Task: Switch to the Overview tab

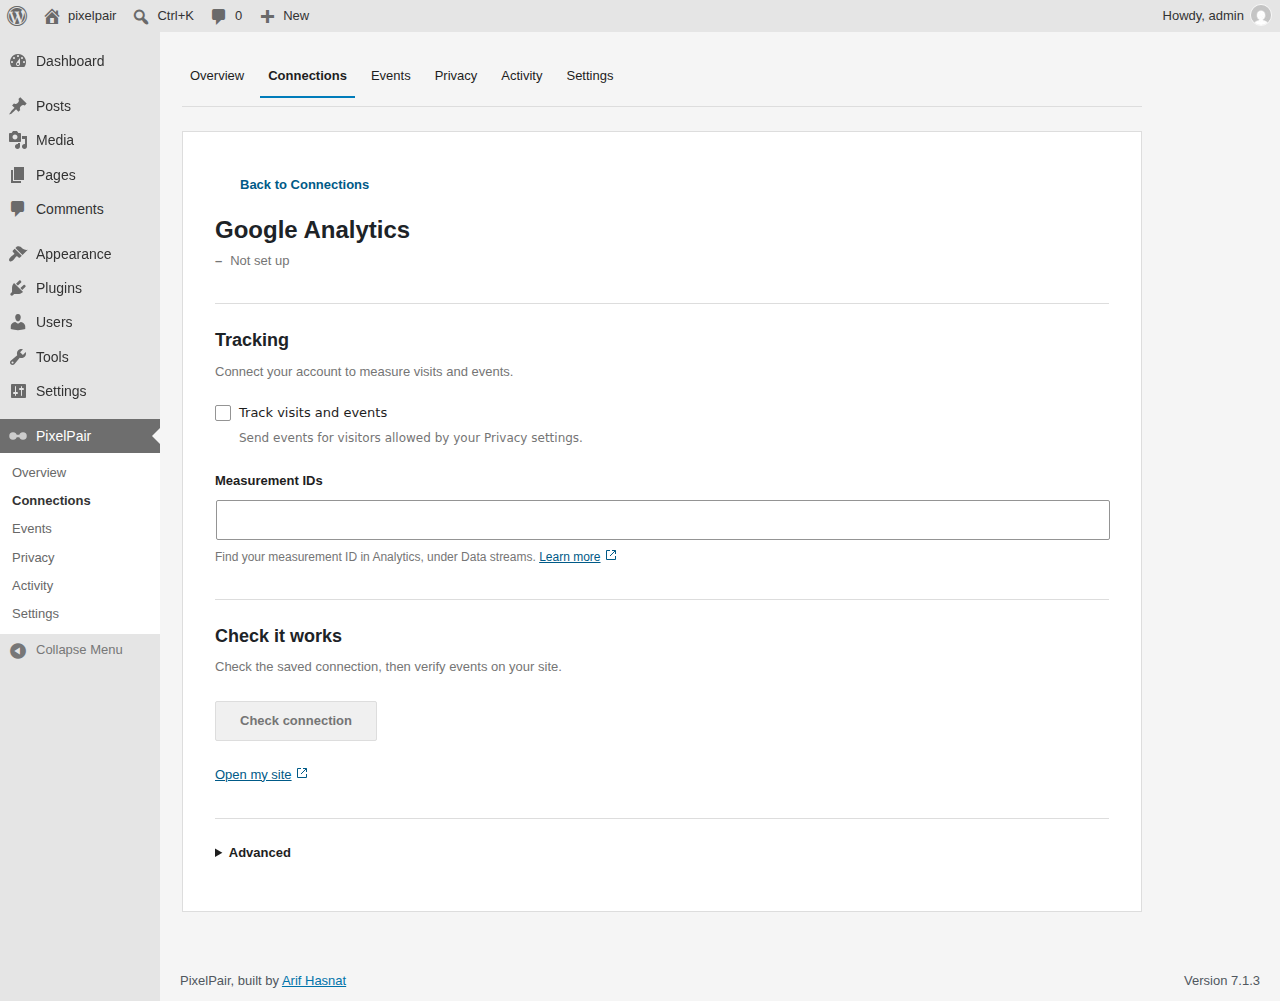Action: point(217,76)
